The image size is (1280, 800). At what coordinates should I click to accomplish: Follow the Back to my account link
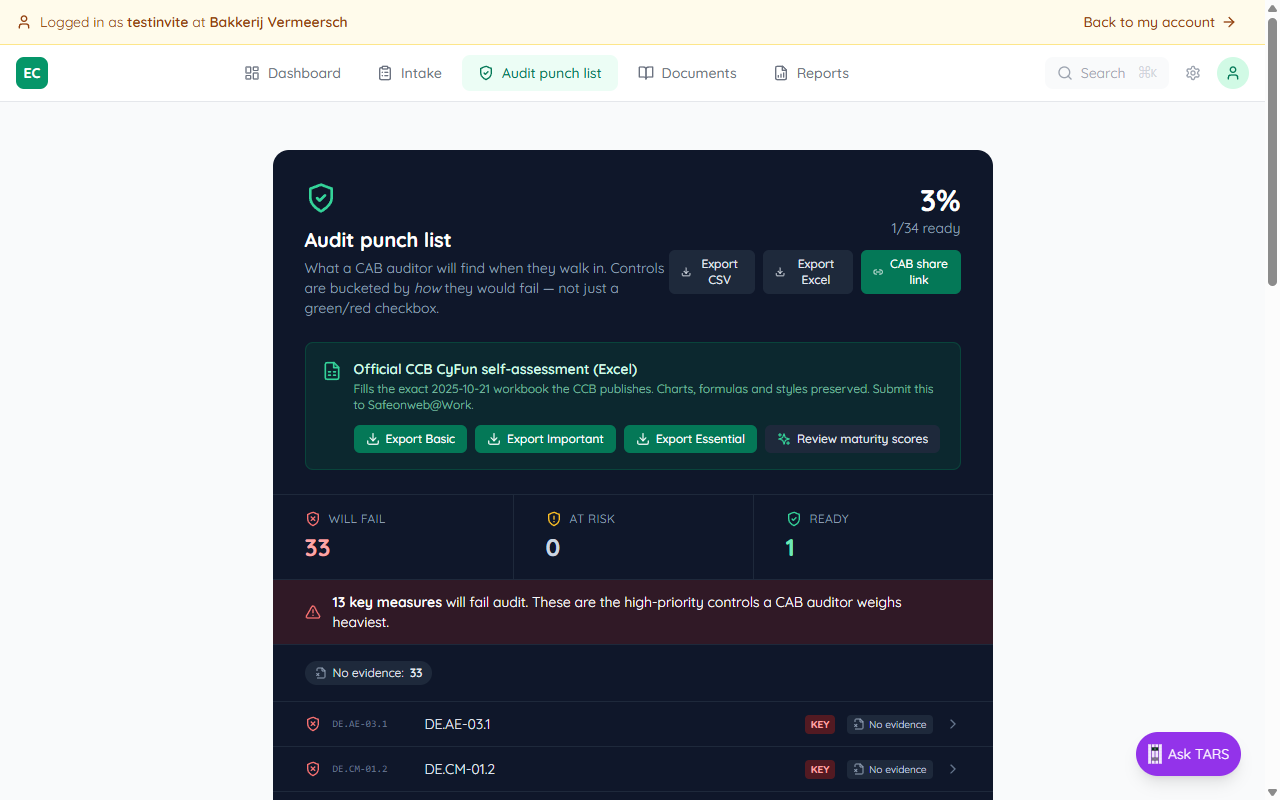click(1159, 22)
